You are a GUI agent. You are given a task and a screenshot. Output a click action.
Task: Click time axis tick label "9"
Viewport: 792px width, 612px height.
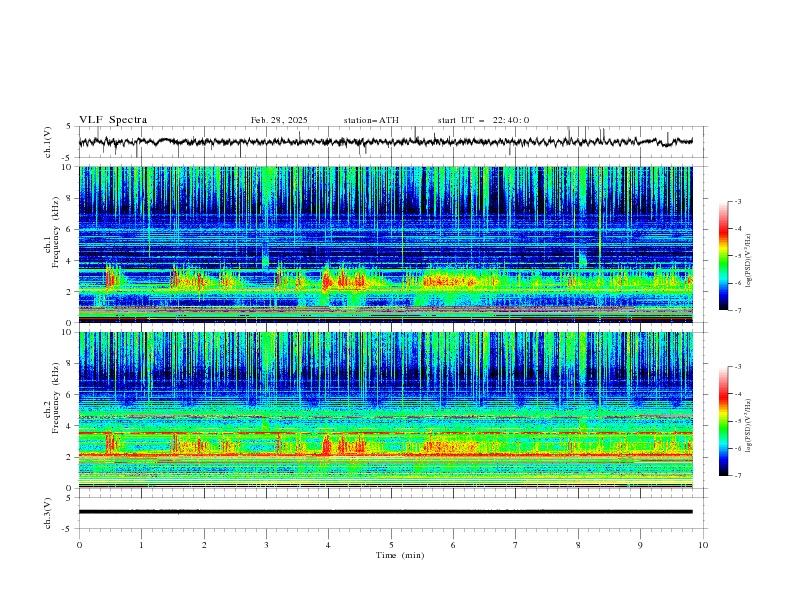pyautogui.click(x=640, y=545)
